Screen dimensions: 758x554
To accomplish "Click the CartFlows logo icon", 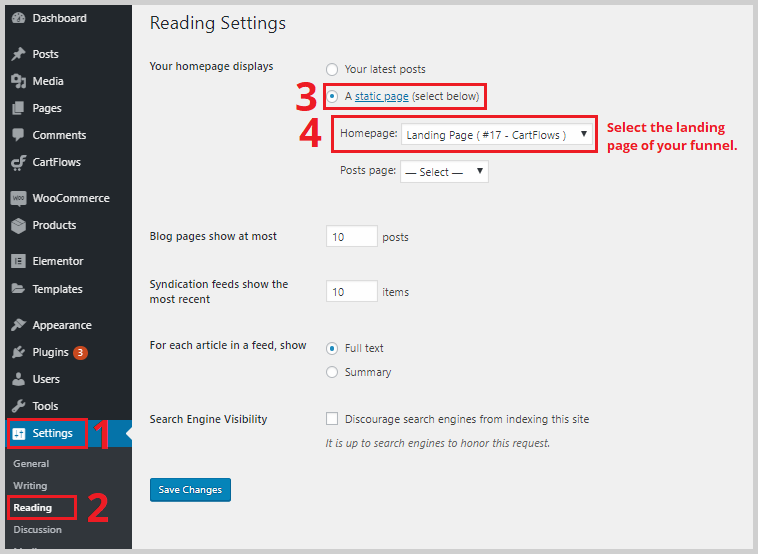I will tap(18, 162).
